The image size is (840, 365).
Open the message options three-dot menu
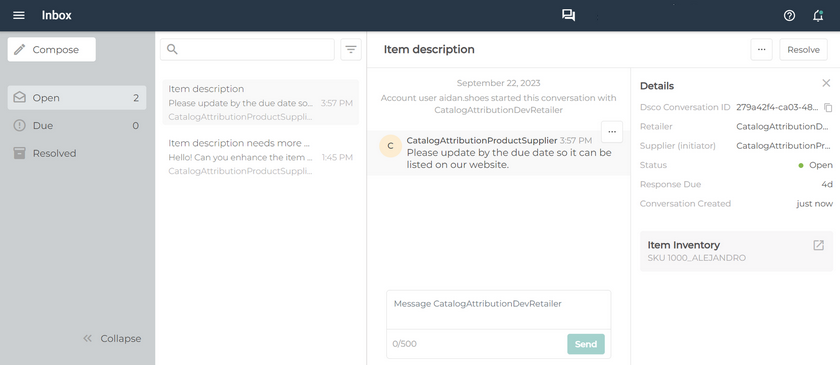coord(612,132)
